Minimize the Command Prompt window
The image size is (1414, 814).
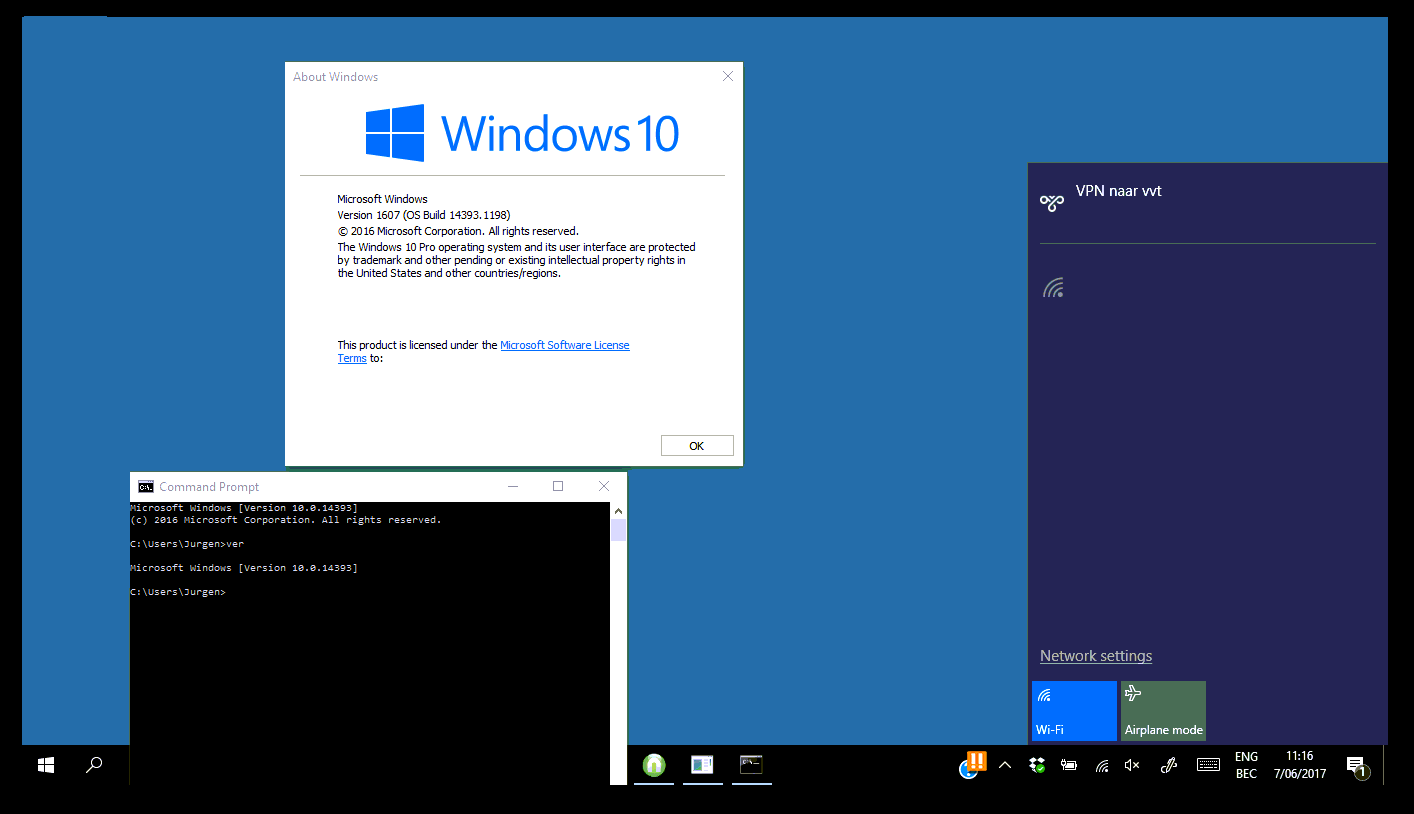pyautogui.click(x=513, y=487)
